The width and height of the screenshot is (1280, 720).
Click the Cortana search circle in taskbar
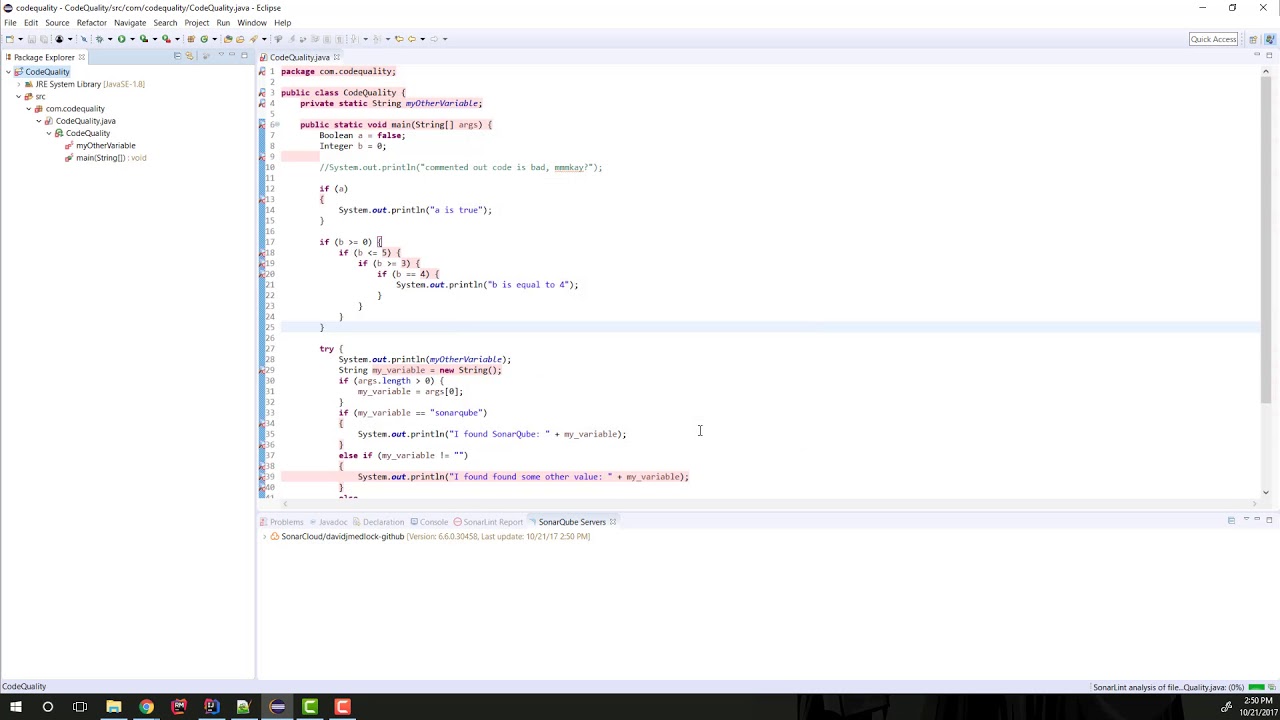pos(47,707)
